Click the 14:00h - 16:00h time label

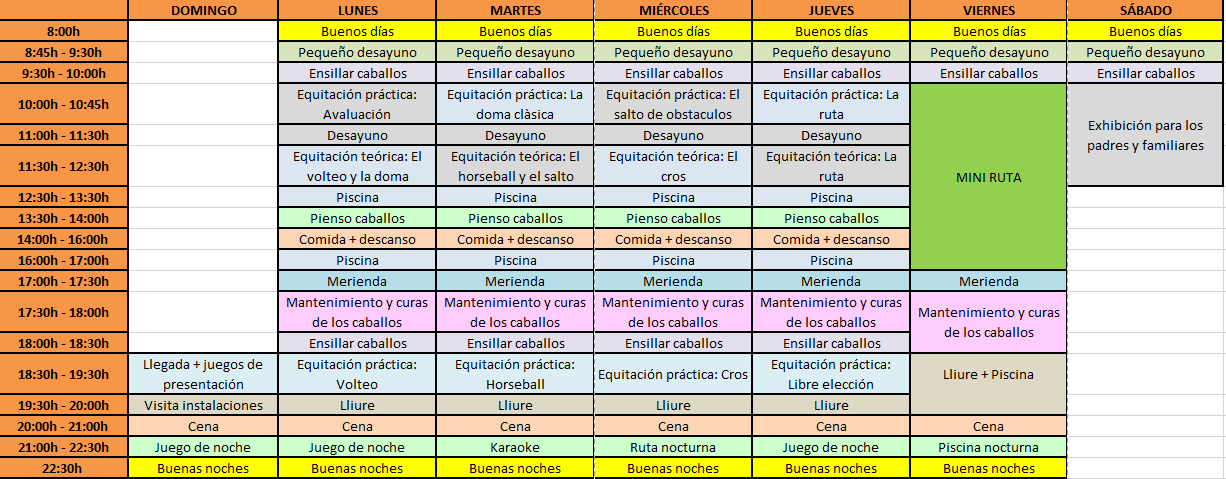click(64, 239)
